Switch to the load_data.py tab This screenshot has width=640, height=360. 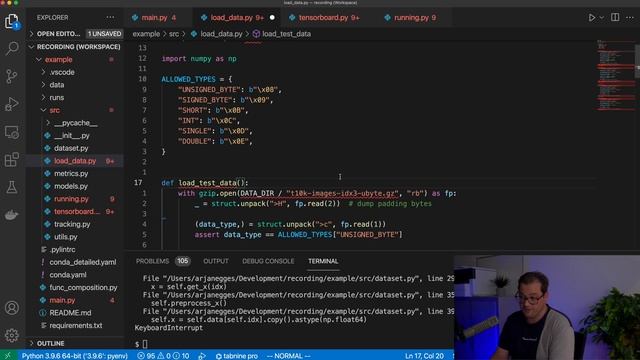[237, 18]
